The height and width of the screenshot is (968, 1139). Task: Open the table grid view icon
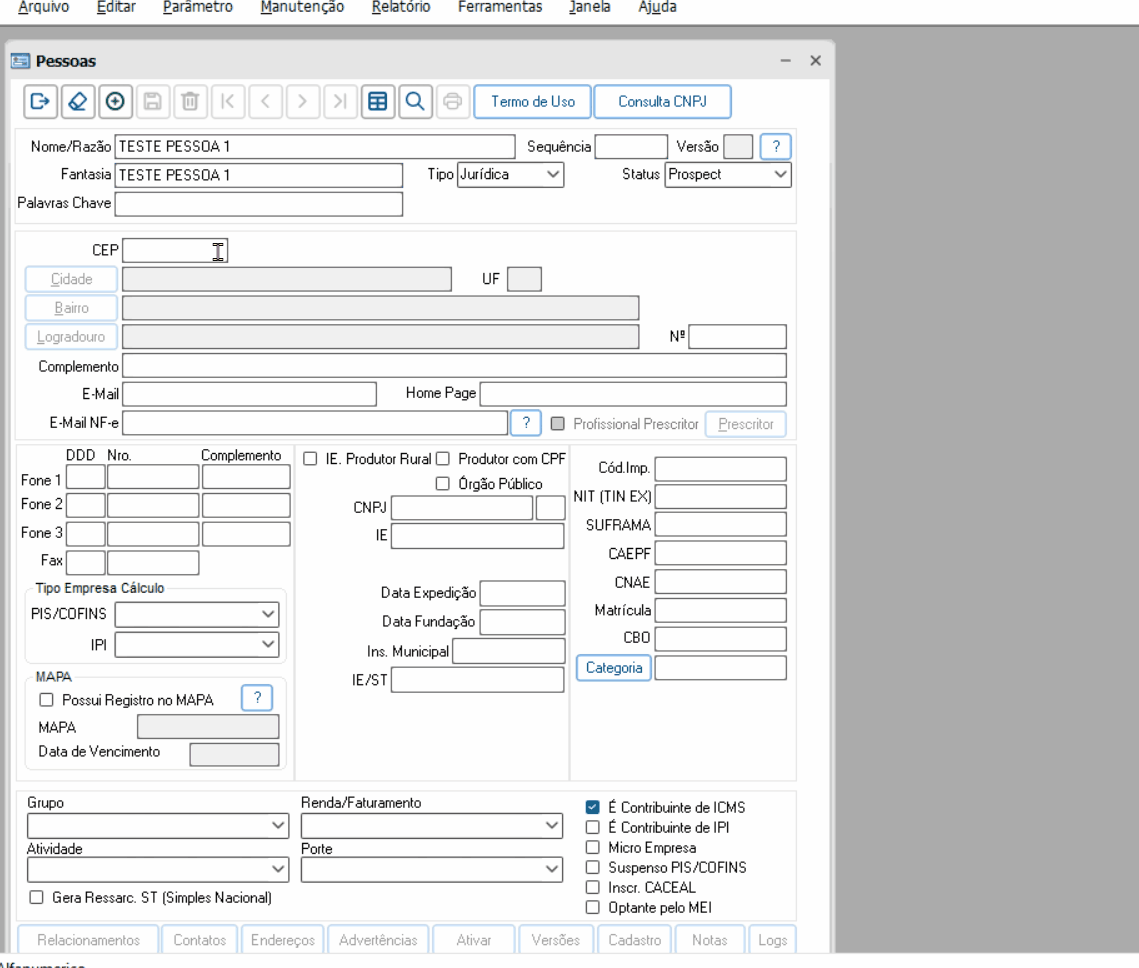[x=377, y=102]
